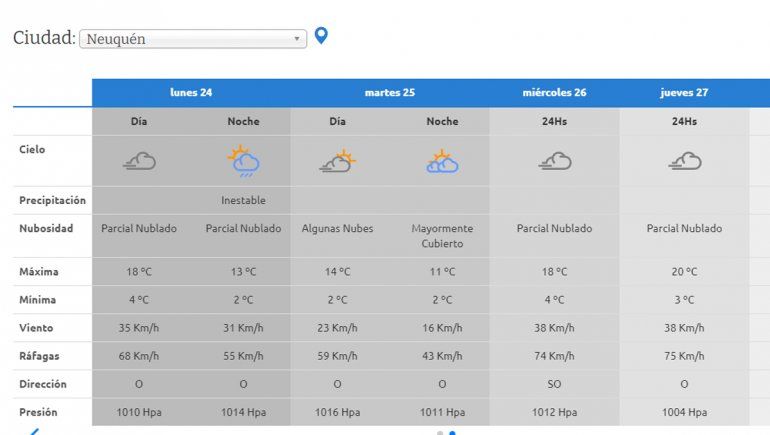Click the blue active pagination dot
770x435 pixels.
tap(452, 433)
